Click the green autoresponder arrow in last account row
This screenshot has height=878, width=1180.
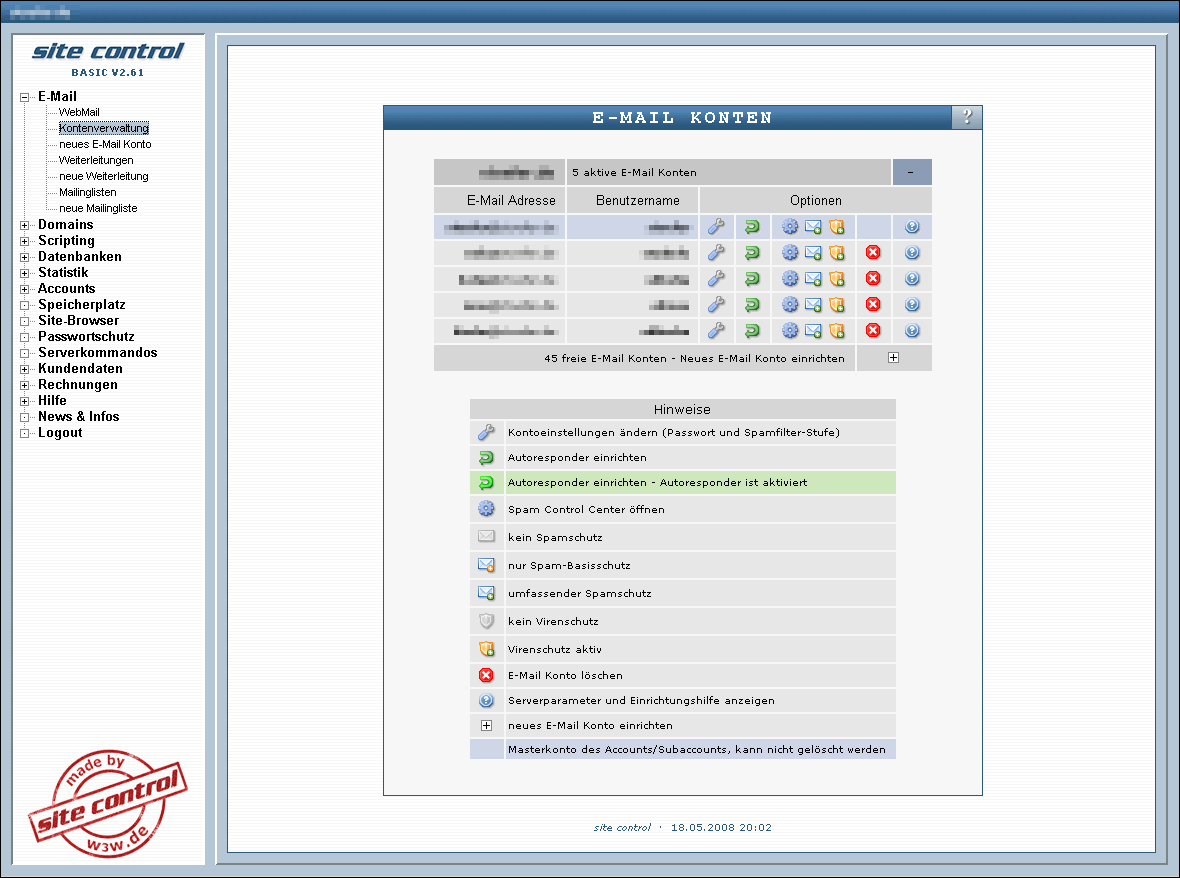(752, 330)
